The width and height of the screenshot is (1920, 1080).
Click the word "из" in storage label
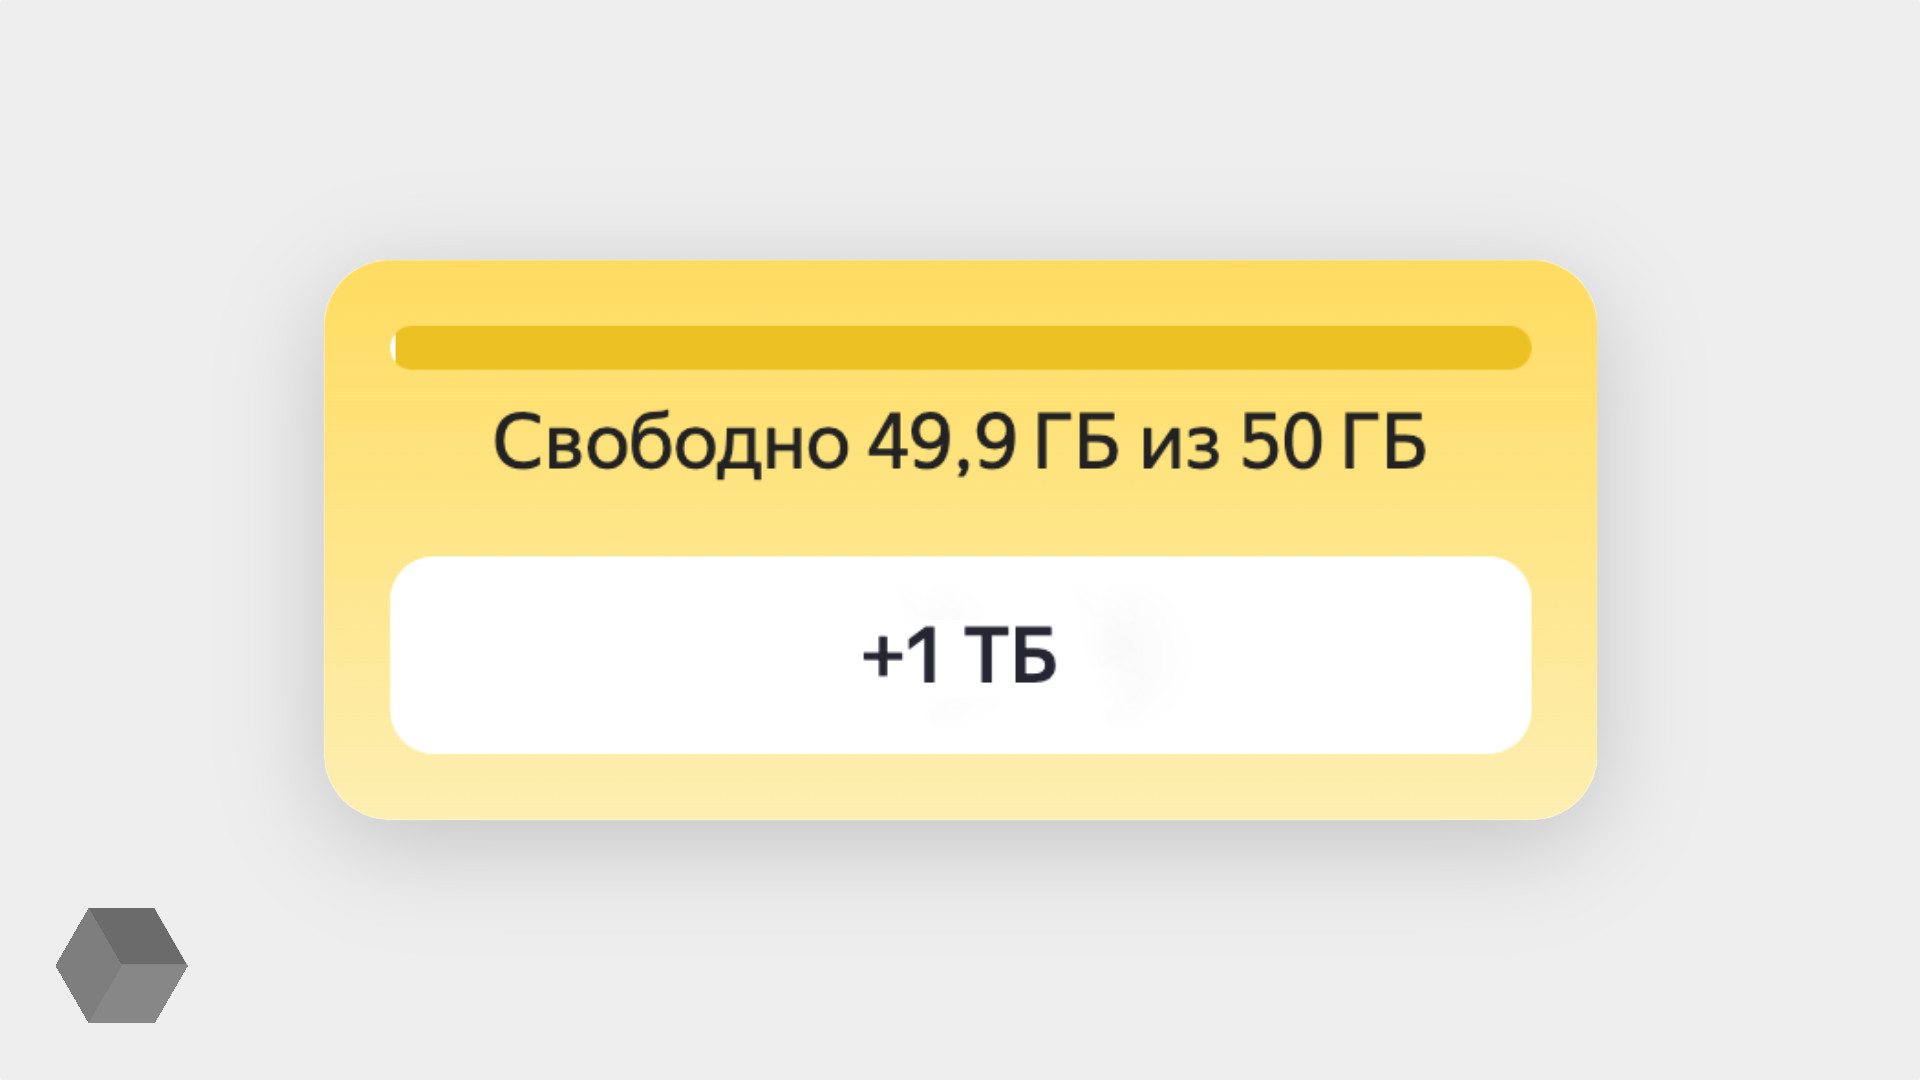pos(1180,447)
